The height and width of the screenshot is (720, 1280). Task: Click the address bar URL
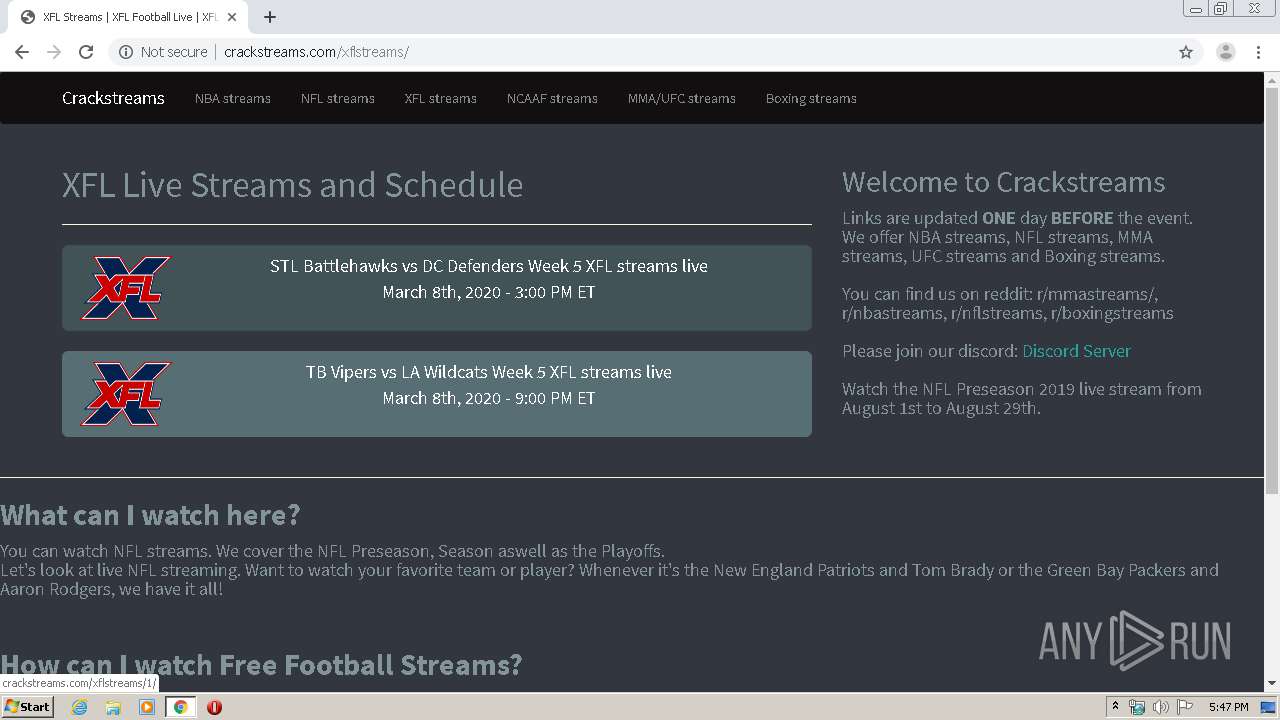316,52
